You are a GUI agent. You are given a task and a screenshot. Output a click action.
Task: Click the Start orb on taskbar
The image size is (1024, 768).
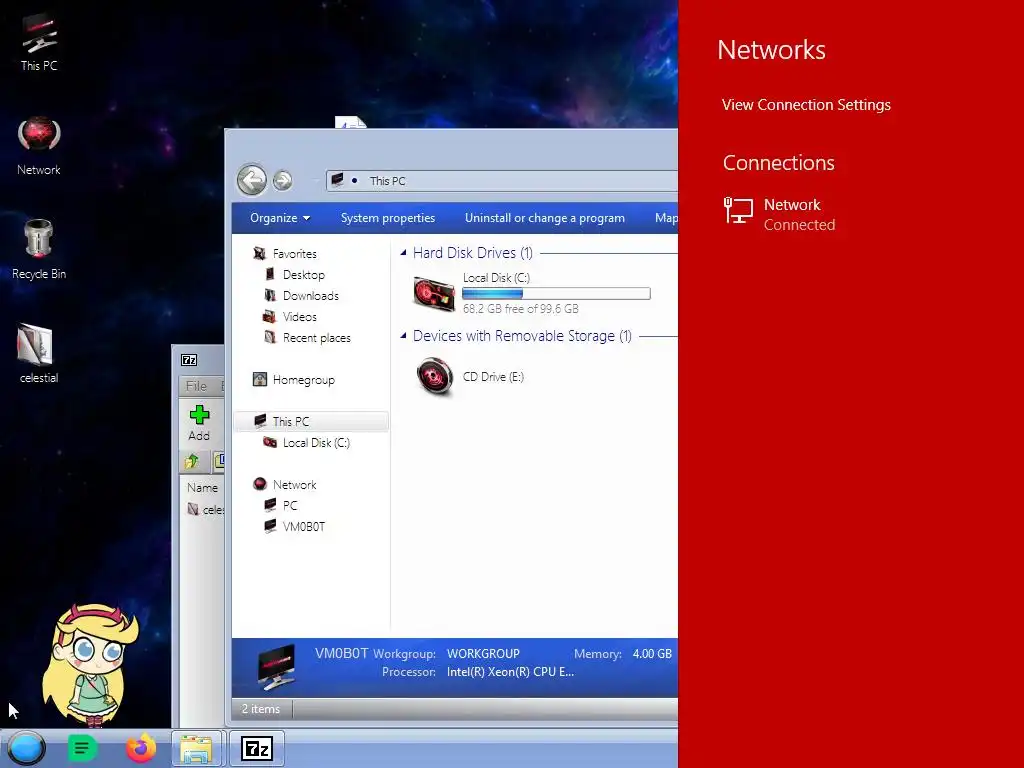(26, 748)
